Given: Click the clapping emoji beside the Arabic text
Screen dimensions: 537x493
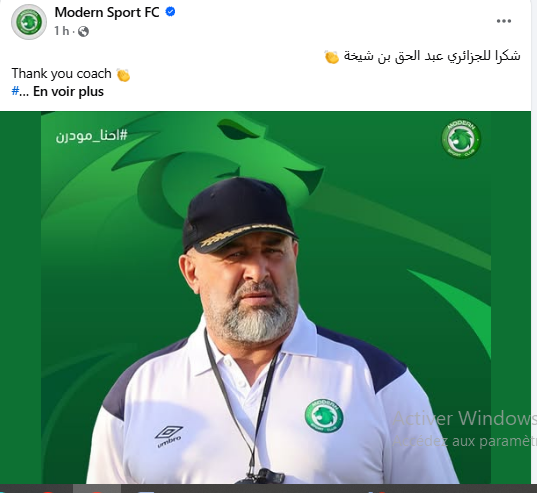Looking at the screenshot, I should tap(332, 57).
